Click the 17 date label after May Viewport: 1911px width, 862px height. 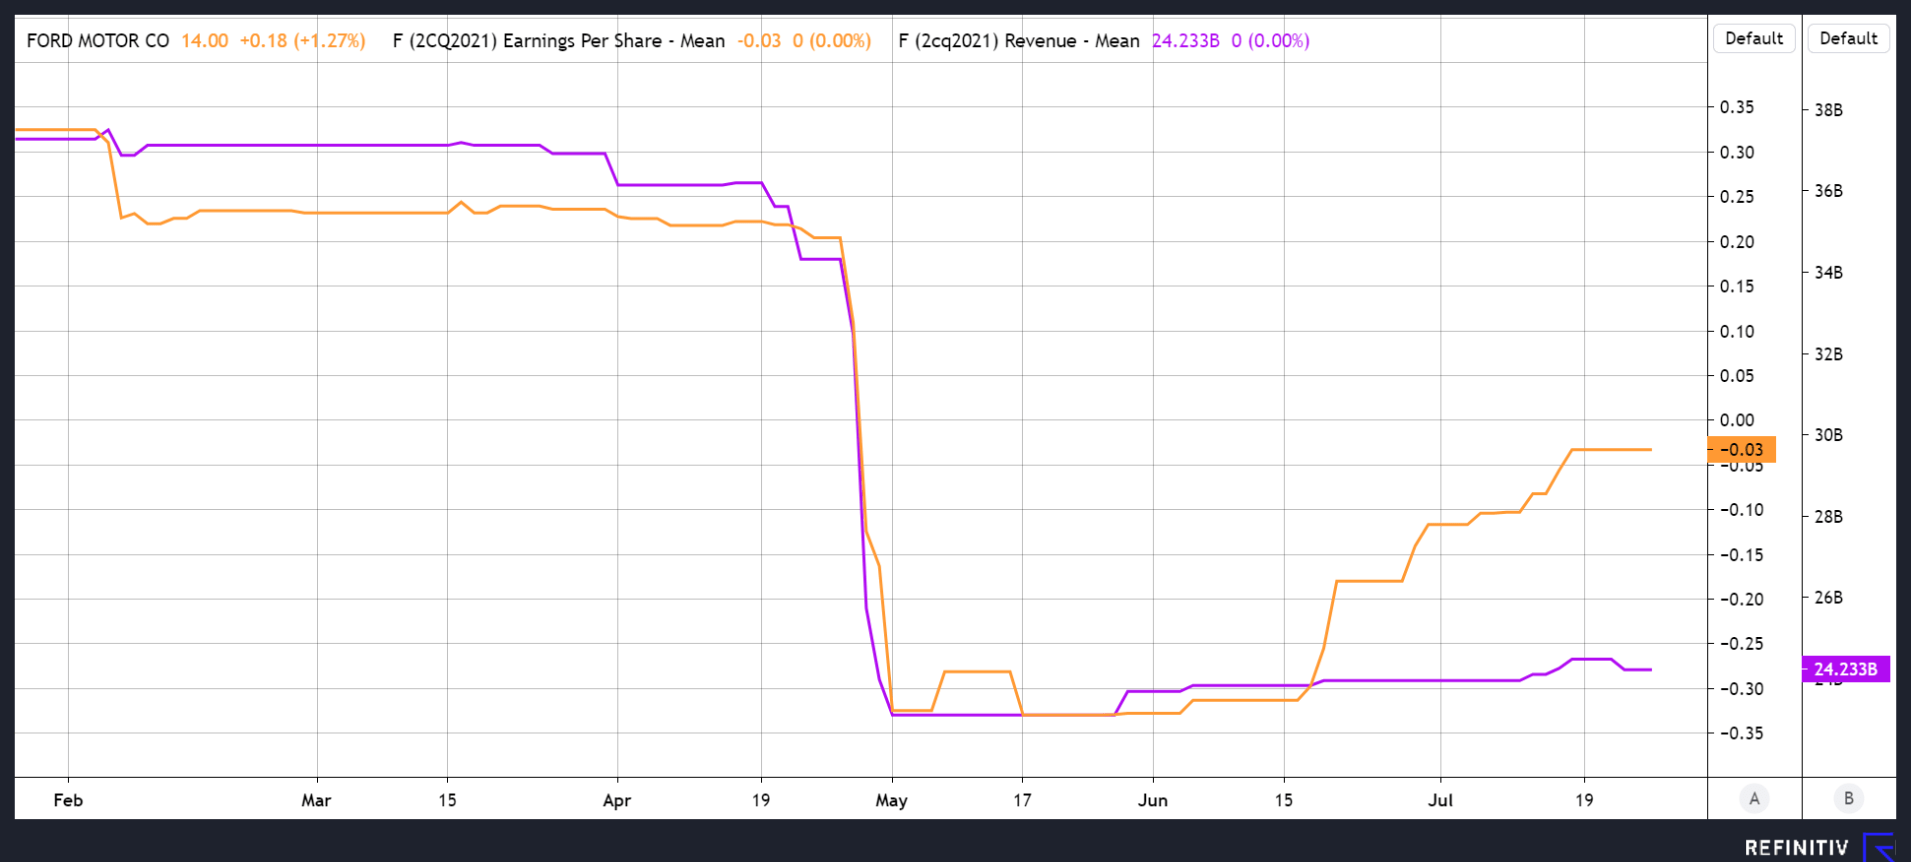[1022, 800]
